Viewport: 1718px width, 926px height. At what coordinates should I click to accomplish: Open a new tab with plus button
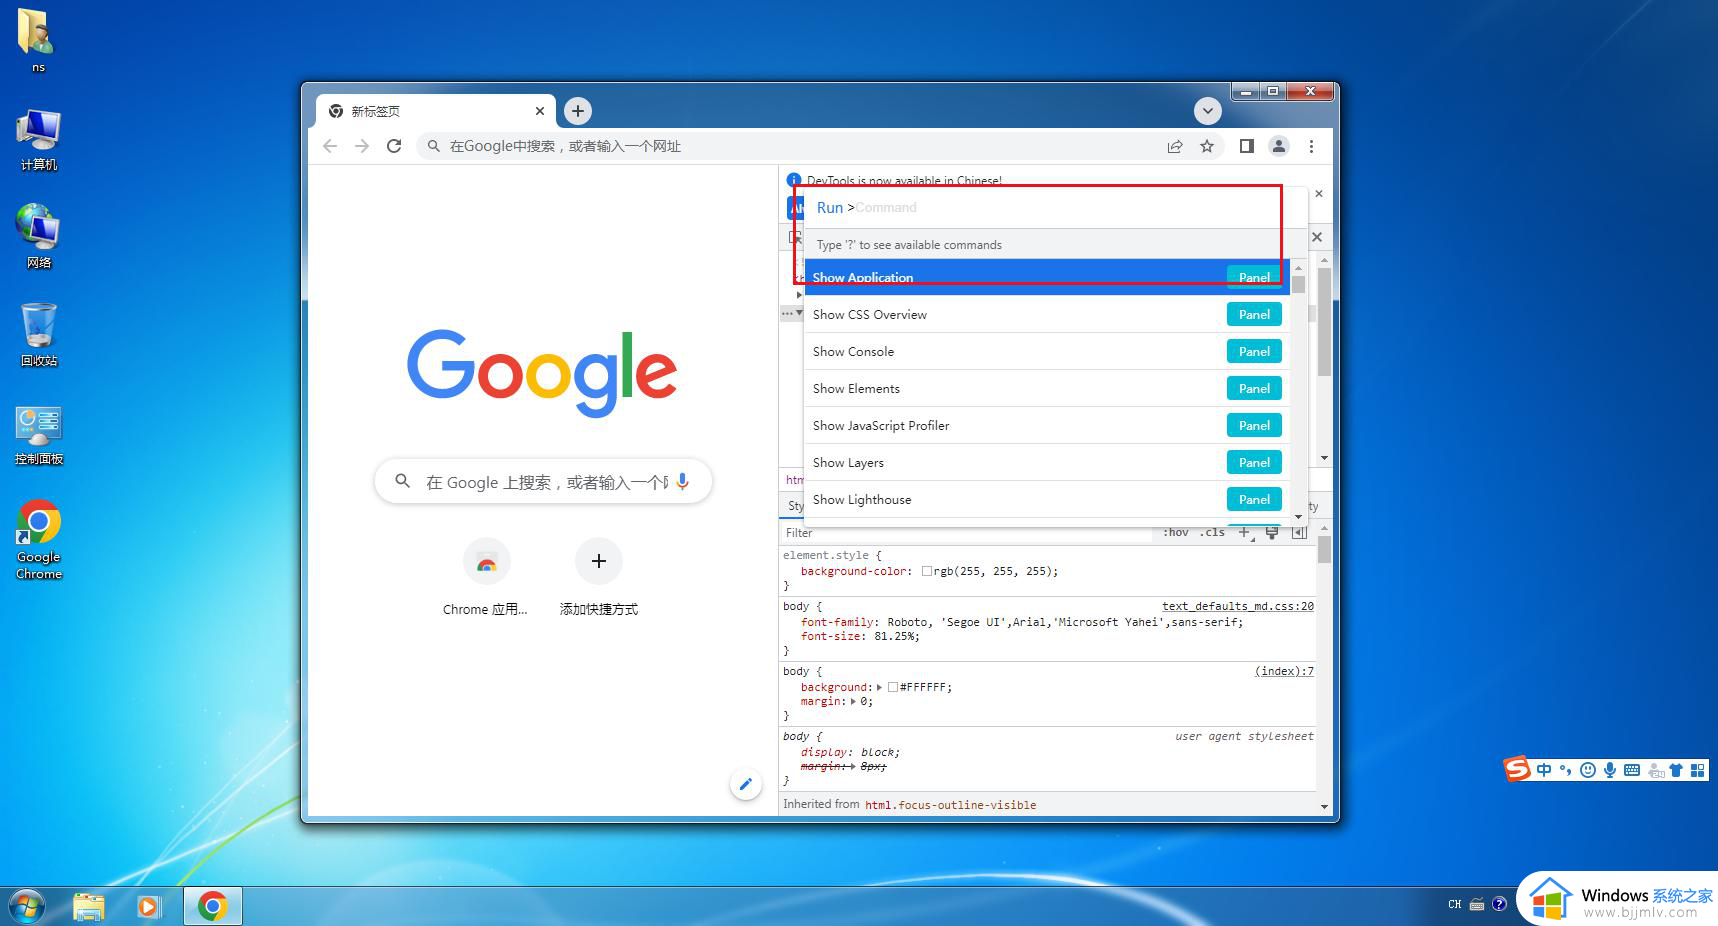coord(577,111)
